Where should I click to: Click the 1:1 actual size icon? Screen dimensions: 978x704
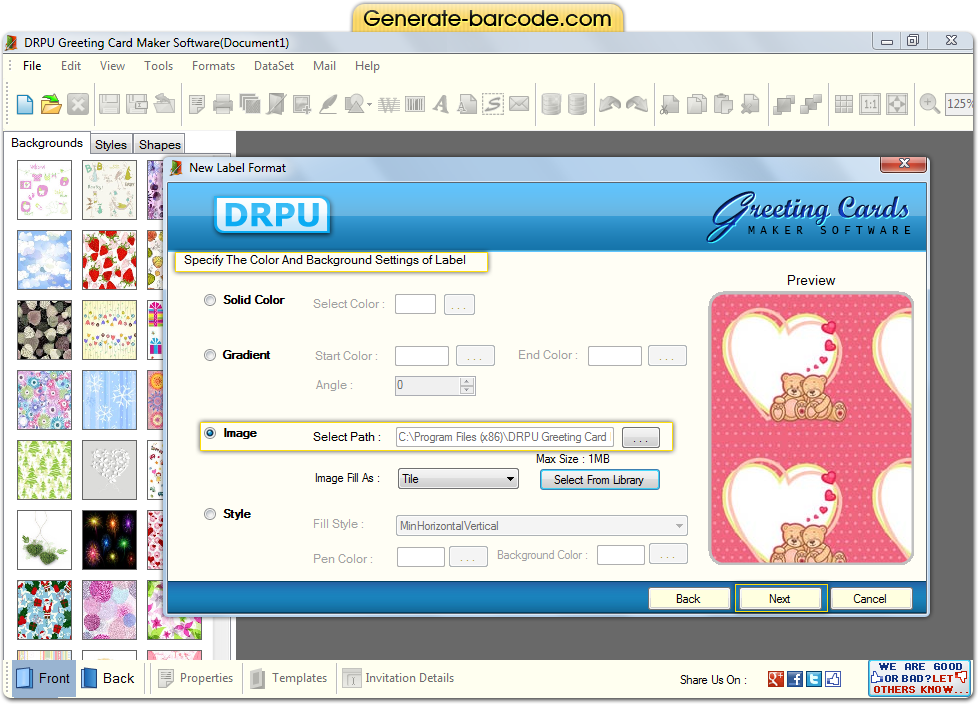(870, 104)
